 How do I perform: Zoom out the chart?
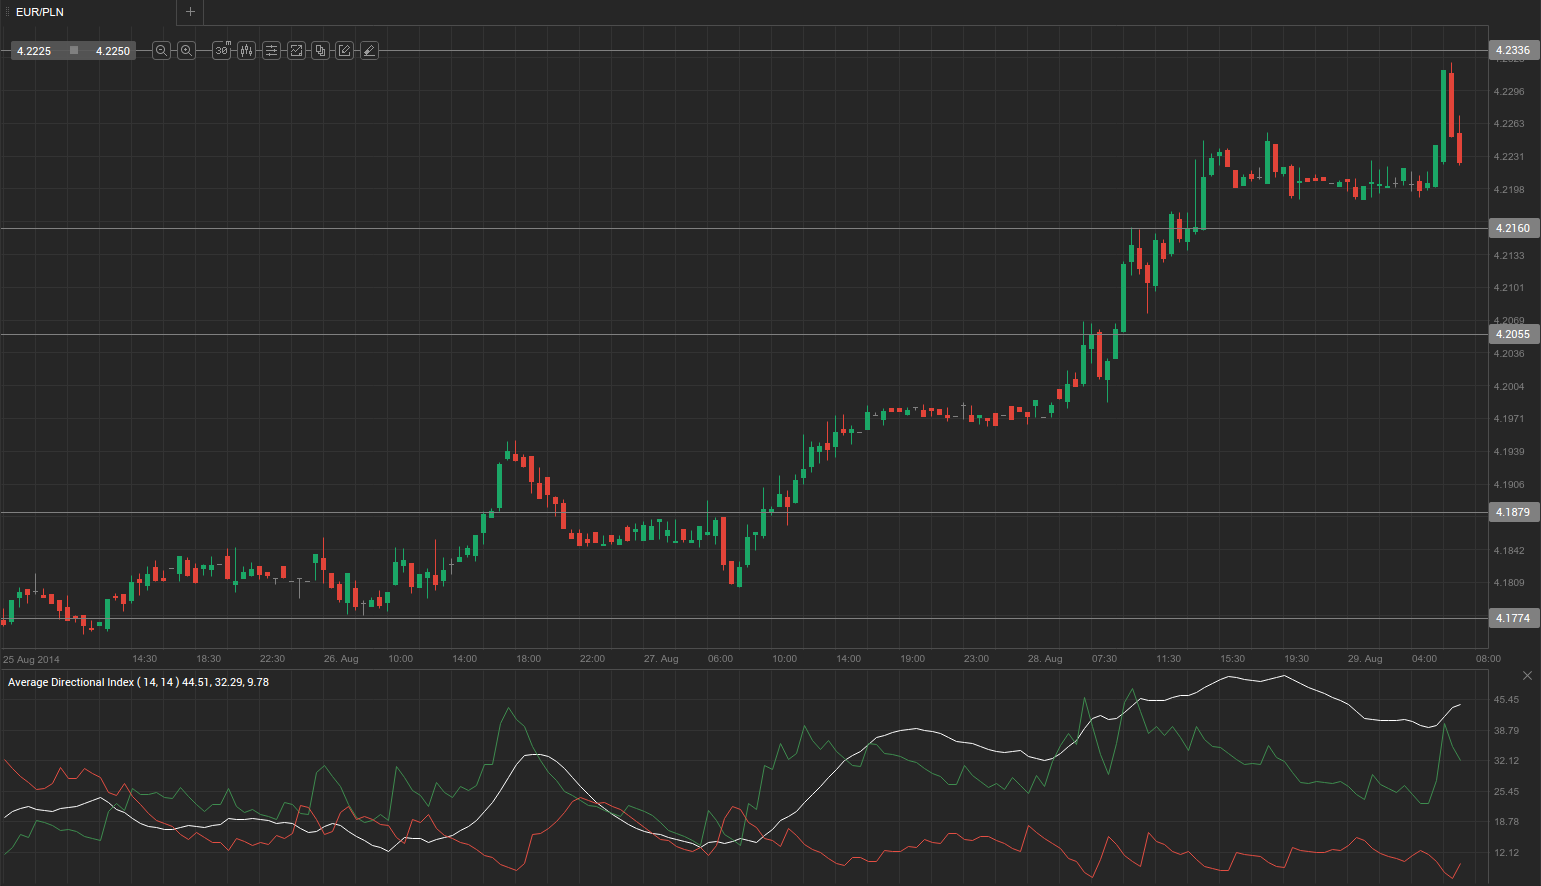coord(161,50)
